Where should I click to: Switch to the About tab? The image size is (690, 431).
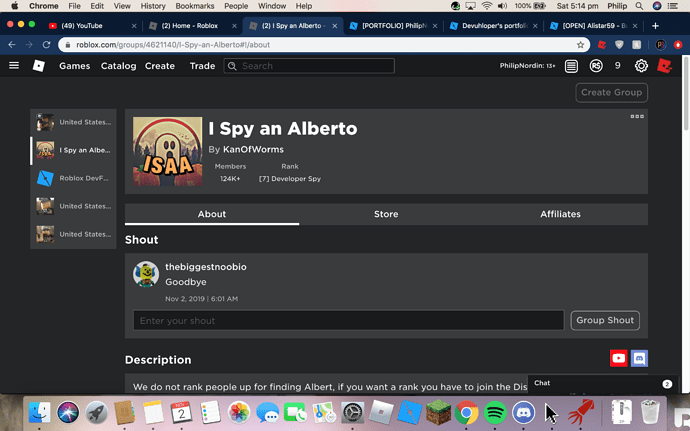click(x=212, y=214)
